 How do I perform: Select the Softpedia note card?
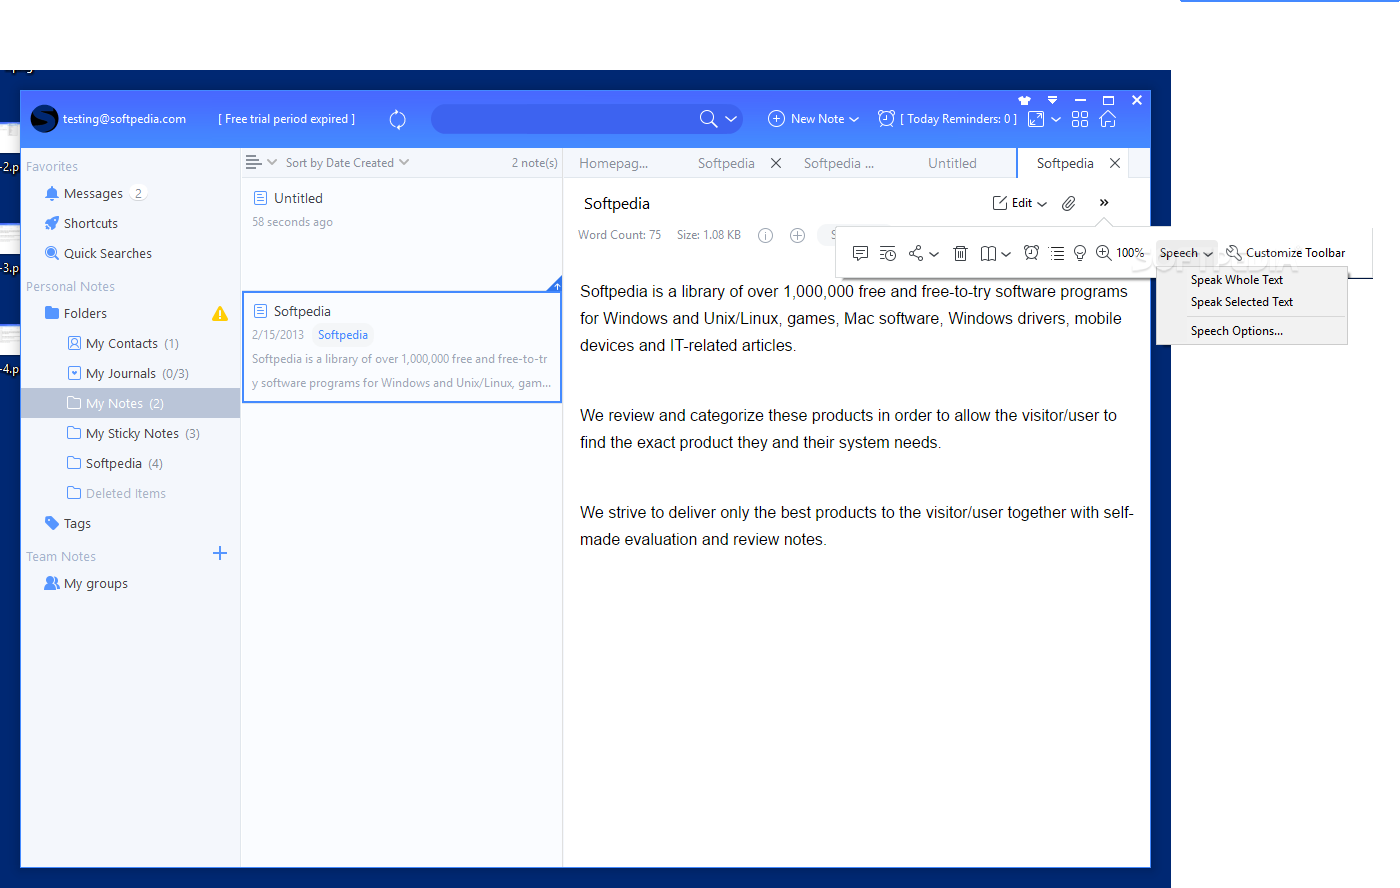pyautogui.click(x=402, y=347)
